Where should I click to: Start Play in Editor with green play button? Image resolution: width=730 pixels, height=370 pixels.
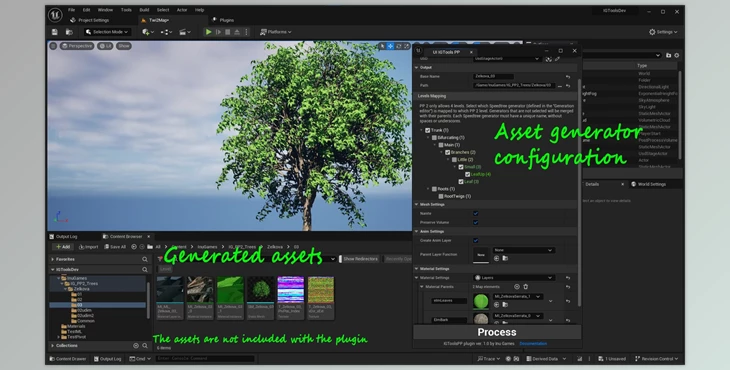(x=209, y=32)
